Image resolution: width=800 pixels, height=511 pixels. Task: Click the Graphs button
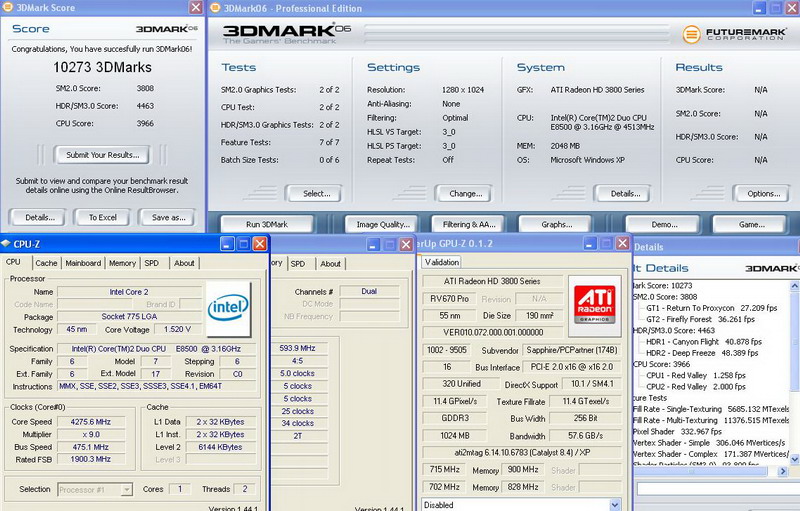(557, 224)
